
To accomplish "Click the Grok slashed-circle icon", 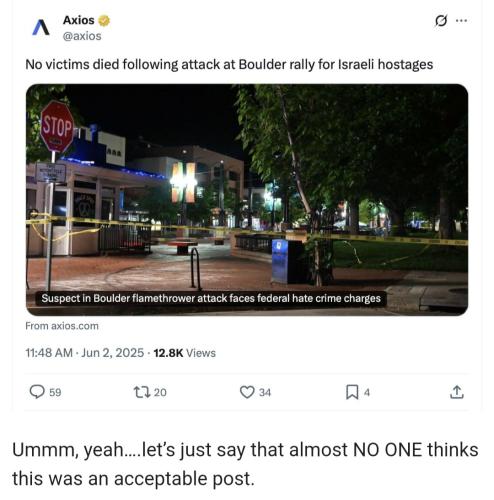I will [x=441, y=21].
